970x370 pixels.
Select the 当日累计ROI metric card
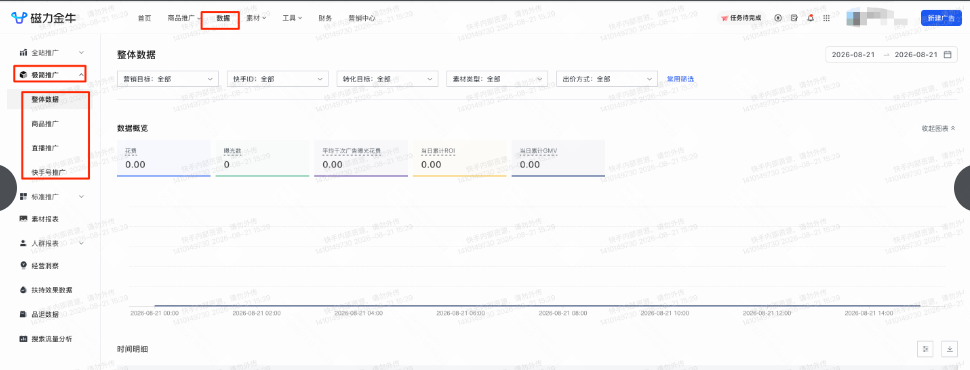pyautogui.click(x=460, y=159)
